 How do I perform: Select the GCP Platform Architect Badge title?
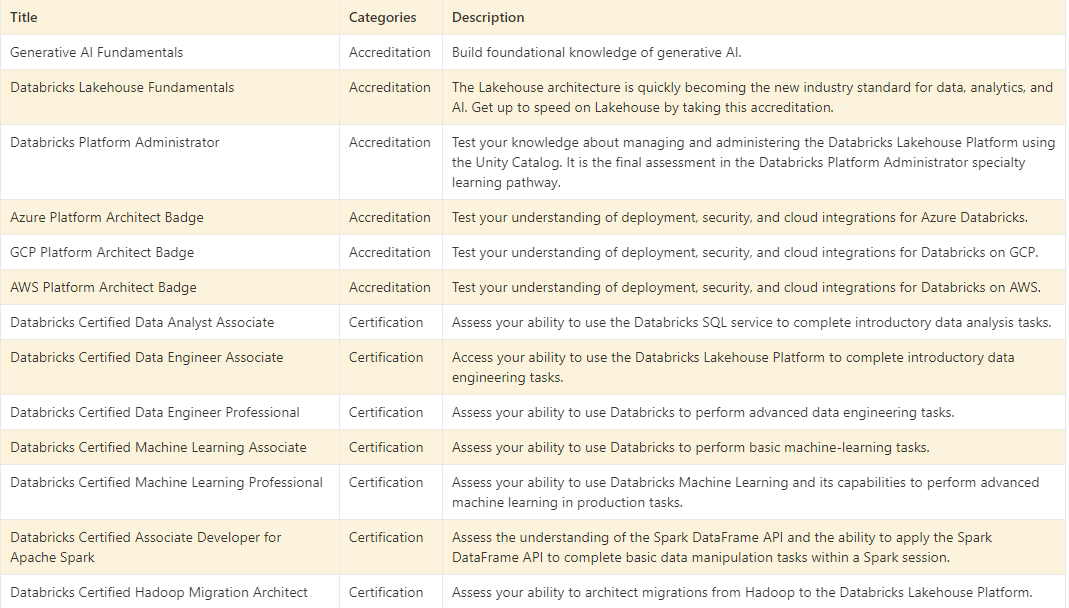coord(102,252)
